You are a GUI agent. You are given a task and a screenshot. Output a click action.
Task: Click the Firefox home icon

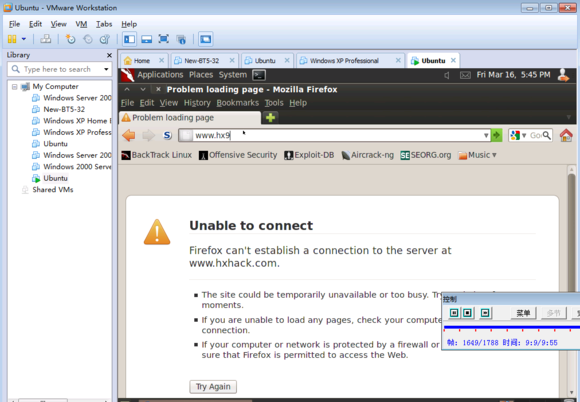point(566,135)
